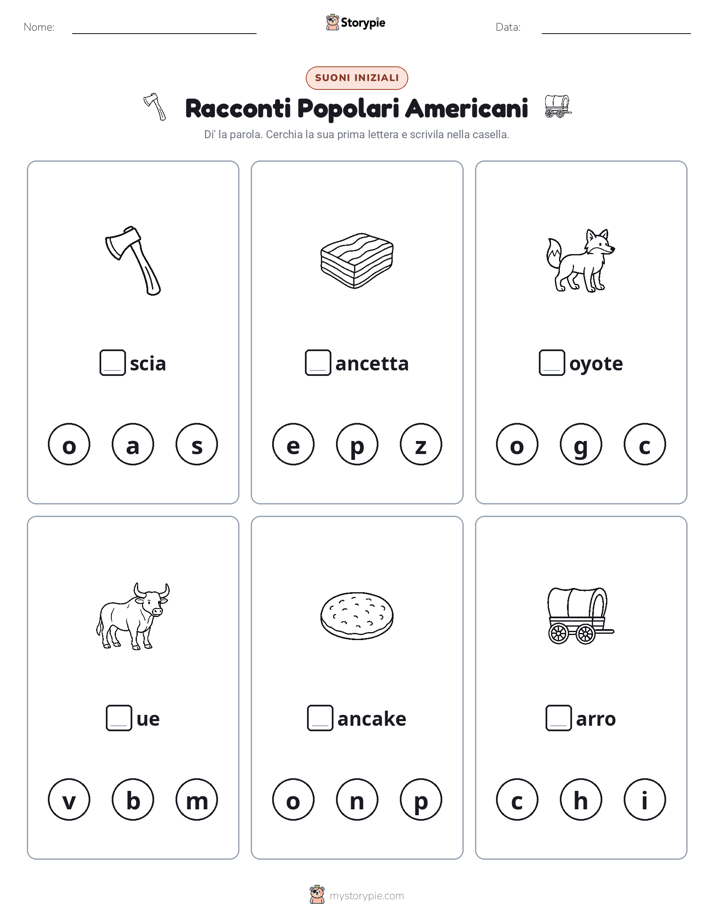Choose letter 'a' under the axe card
714x924 pixels.
coord(133,444)
